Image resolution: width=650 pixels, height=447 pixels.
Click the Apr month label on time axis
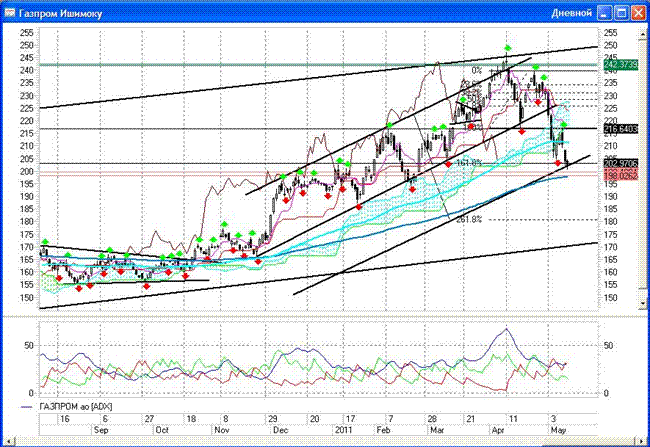[x=498, y=430]
